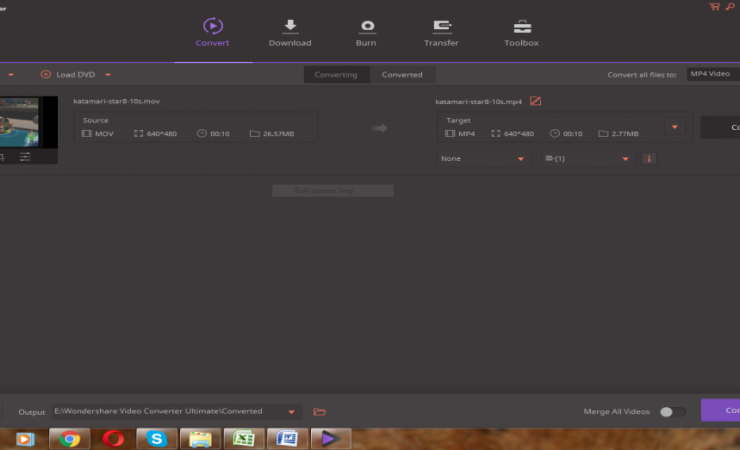Screen dimensions: 740x450
Task: Click the purple Convert All button
Action: [x=721, y=410]
